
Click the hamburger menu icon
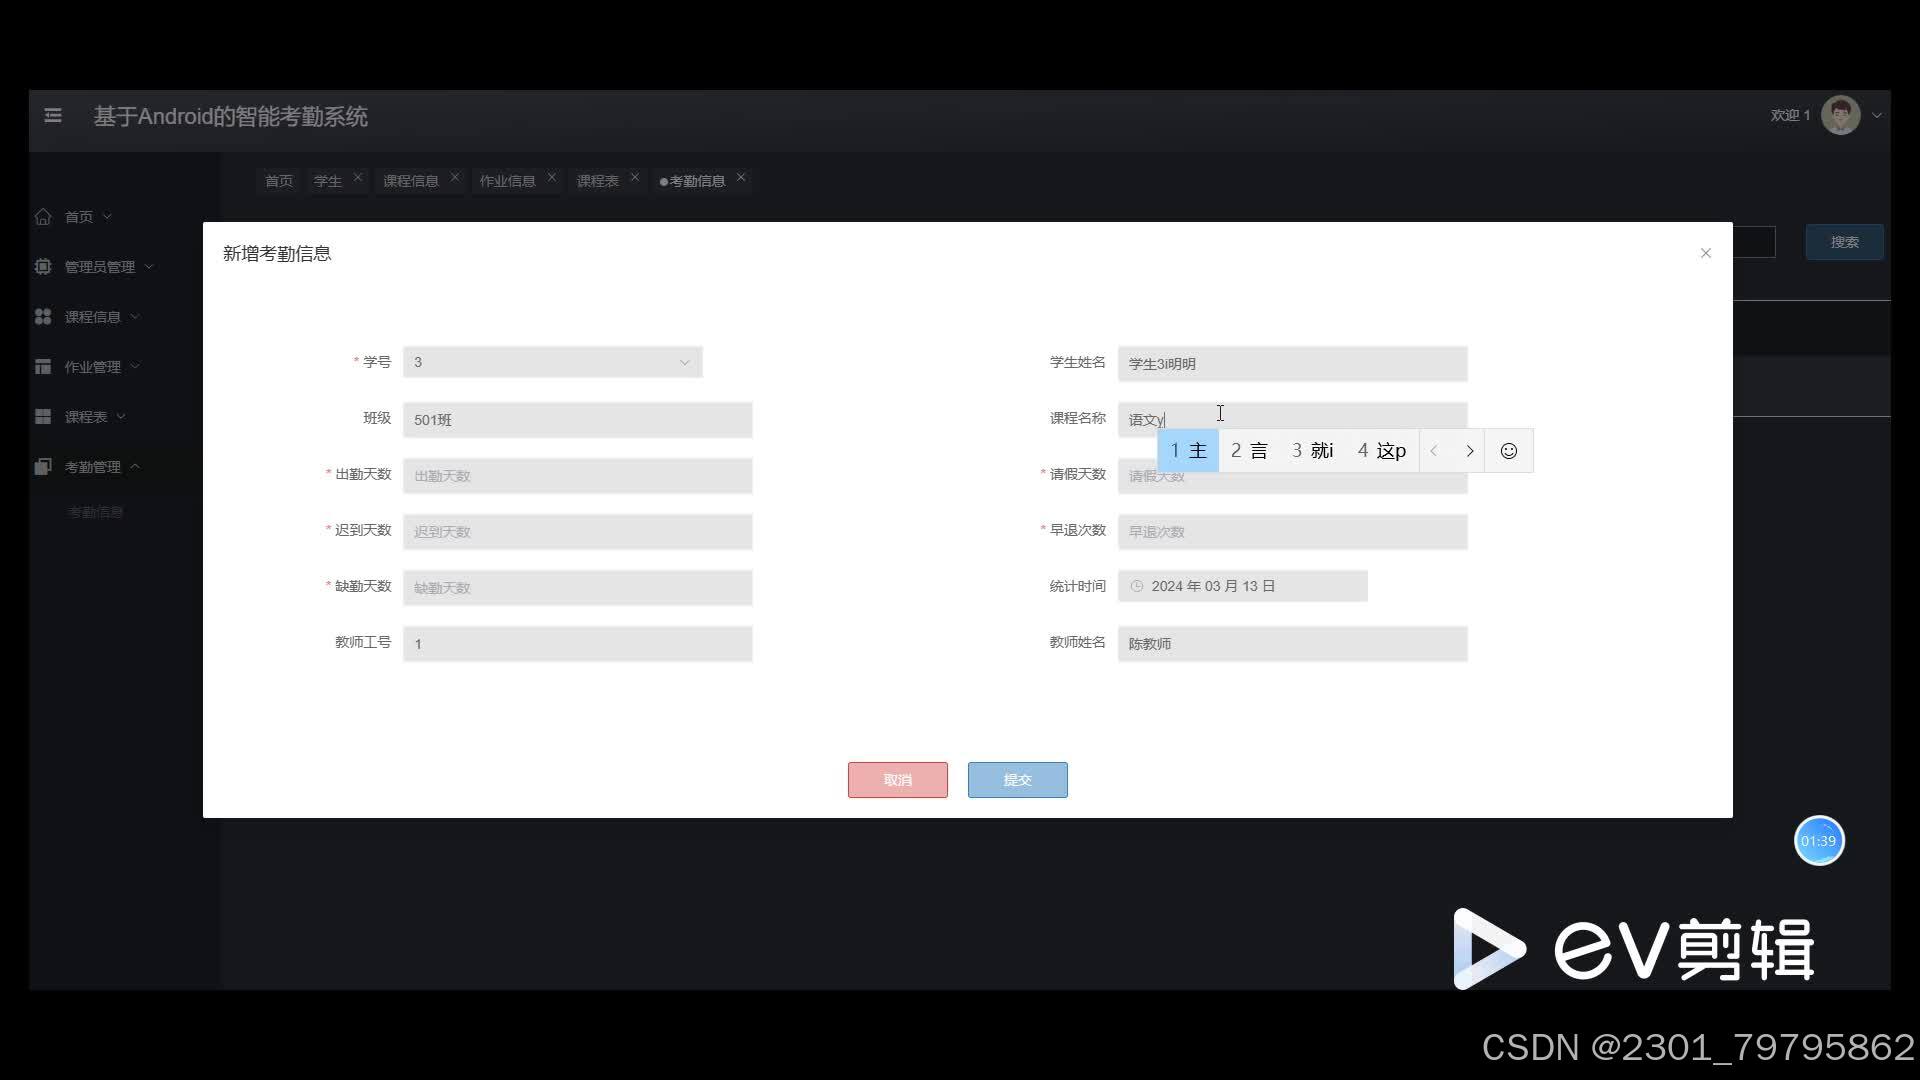click(x=53, y=116)
